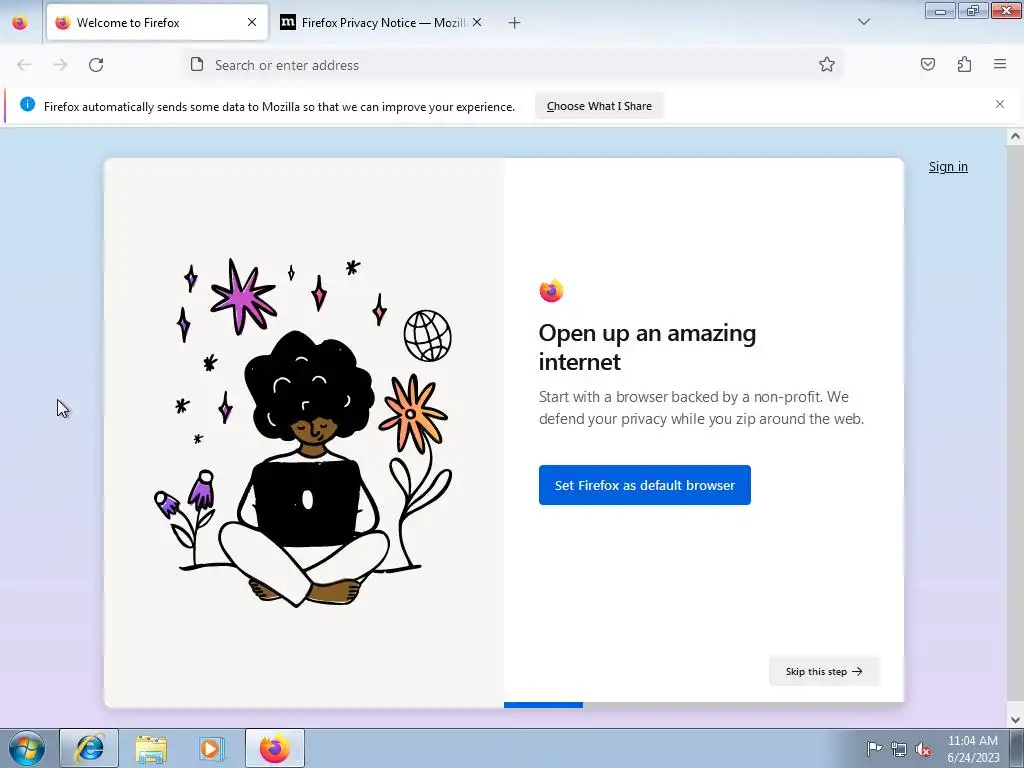Image resolution: width=1024 pixels, height=768 pixels.
Task: Click the info icon in data notification bar
Action: tap(27, 104)
